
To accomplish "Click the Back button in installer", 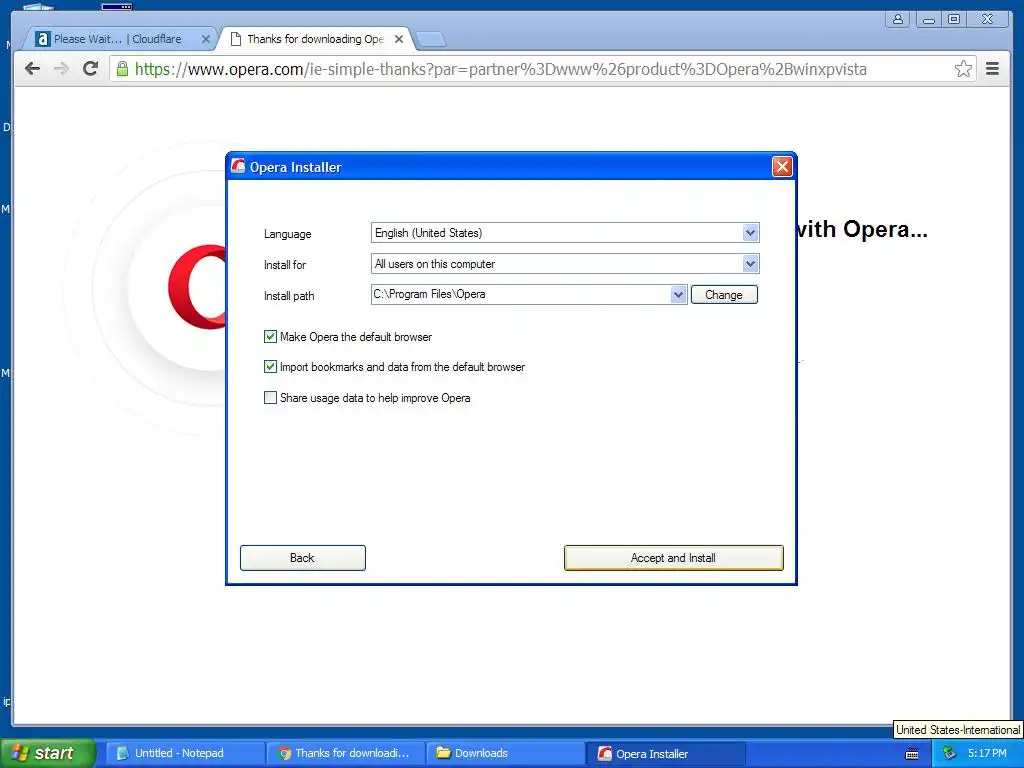I will pos(302,558).
